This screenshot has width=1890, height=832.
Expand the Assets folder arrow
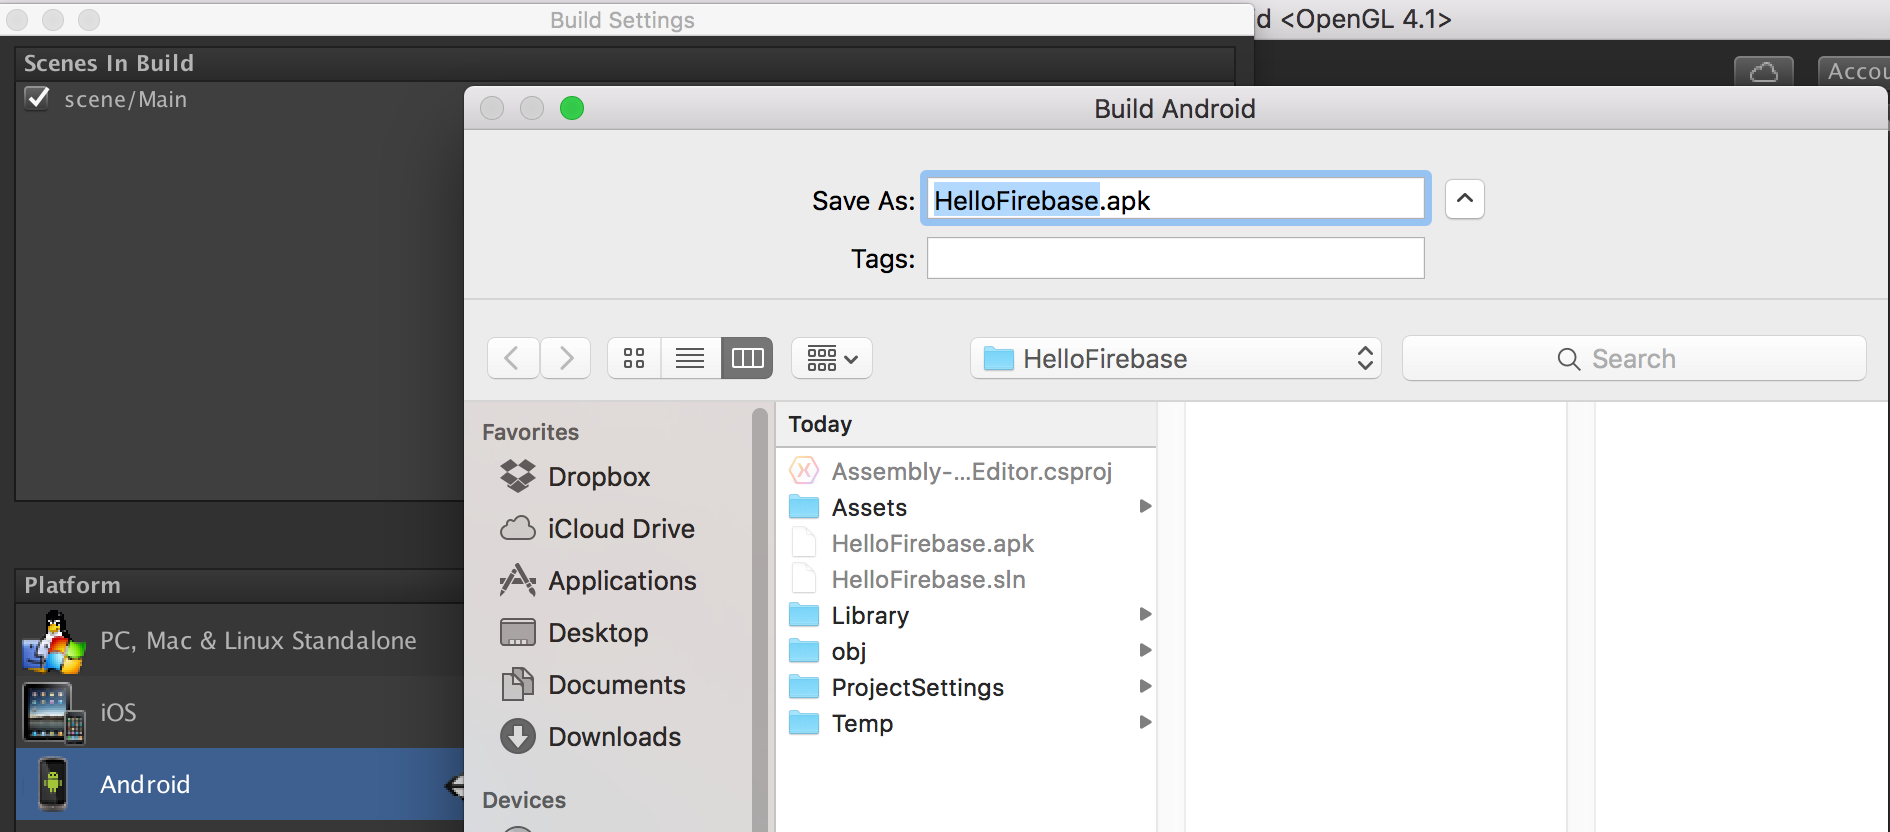1145,506
